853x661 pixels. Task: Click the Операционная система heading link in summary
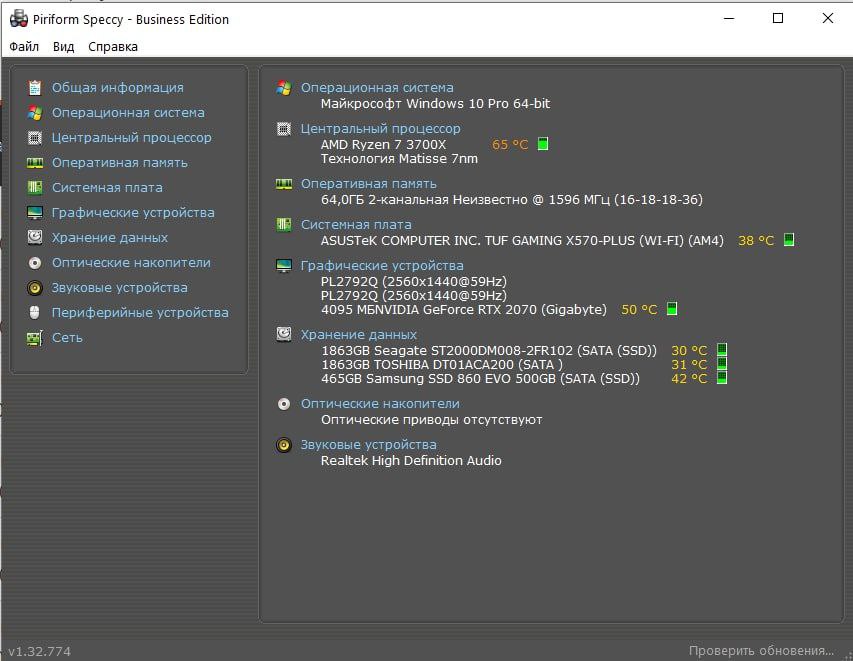click(x=377, y=88)
